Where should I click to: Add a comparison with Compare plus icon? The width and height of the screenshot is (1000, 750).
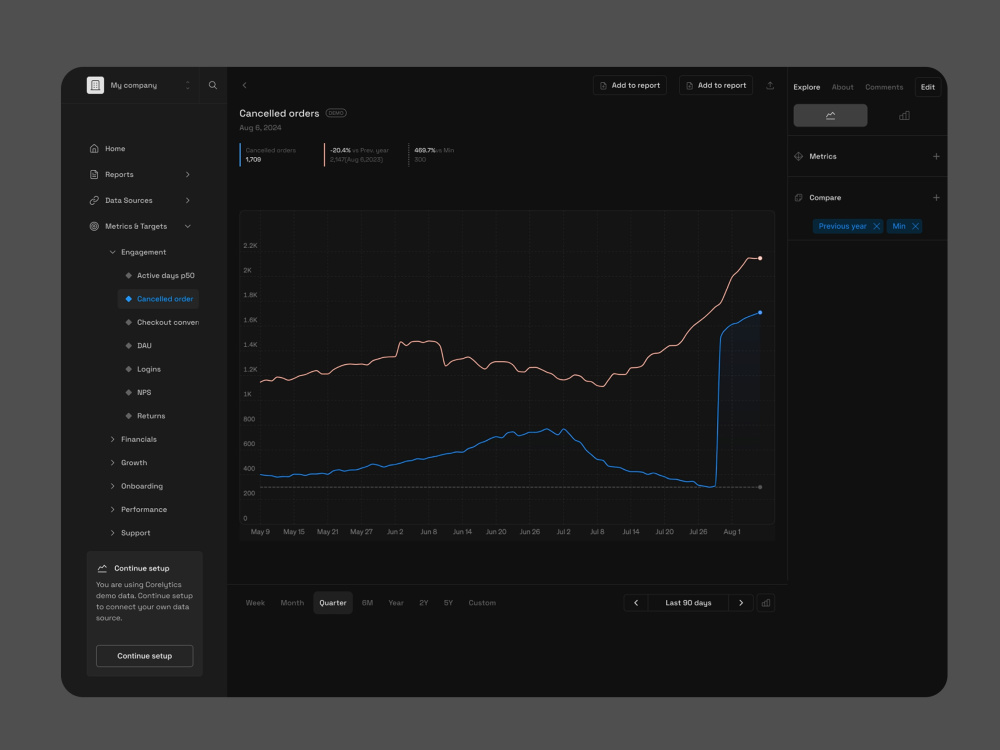point(936,198)
